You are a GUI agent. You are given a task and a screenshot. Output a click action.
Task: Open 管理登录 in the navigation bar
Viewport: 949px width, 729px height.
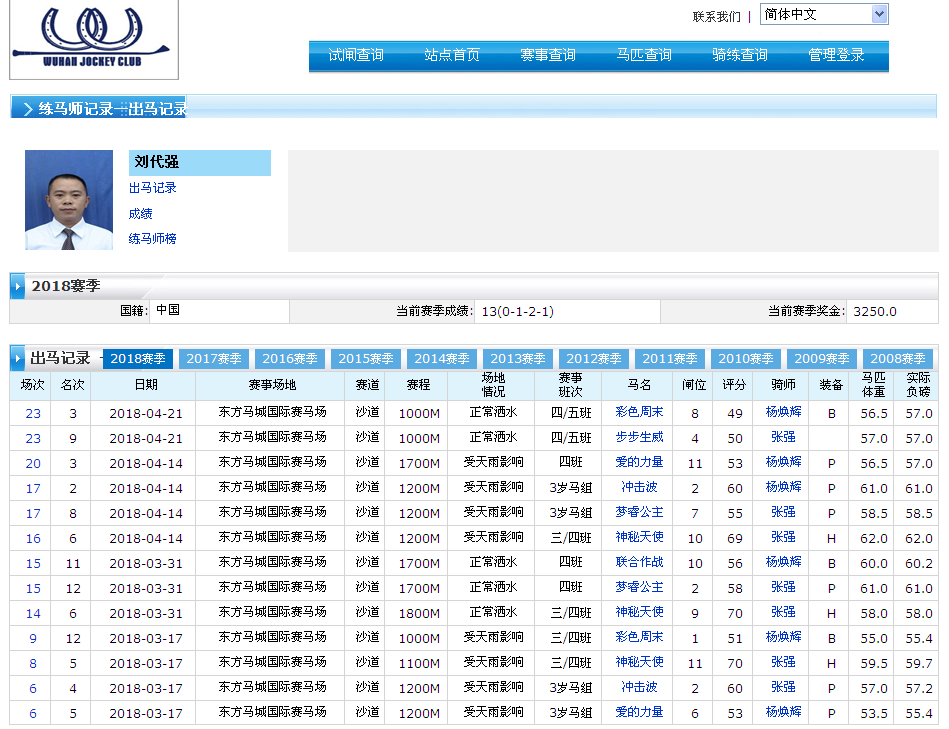tap(836, 56)
